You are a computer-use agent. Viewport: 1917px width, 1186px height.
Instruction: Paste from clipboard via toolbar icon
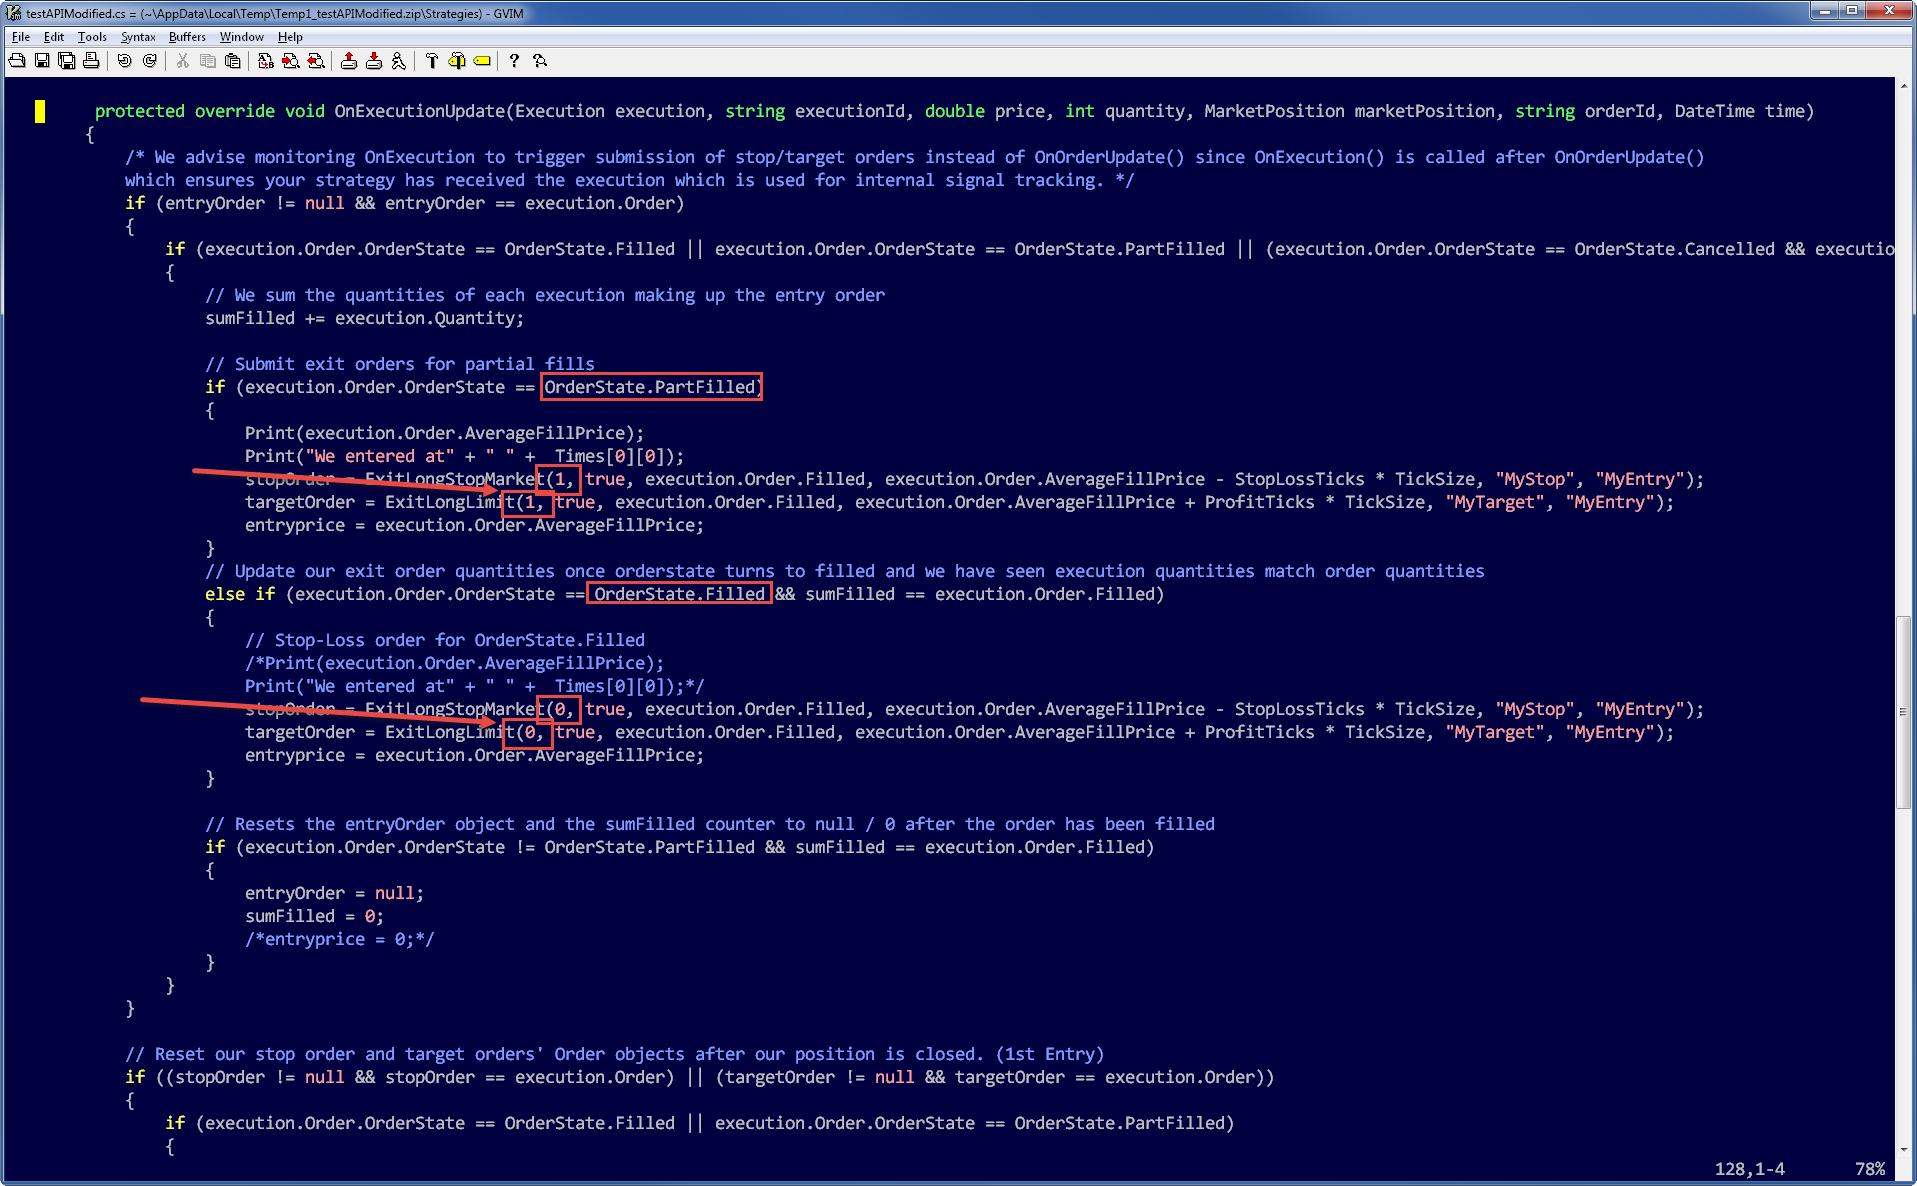pos(232,61)
